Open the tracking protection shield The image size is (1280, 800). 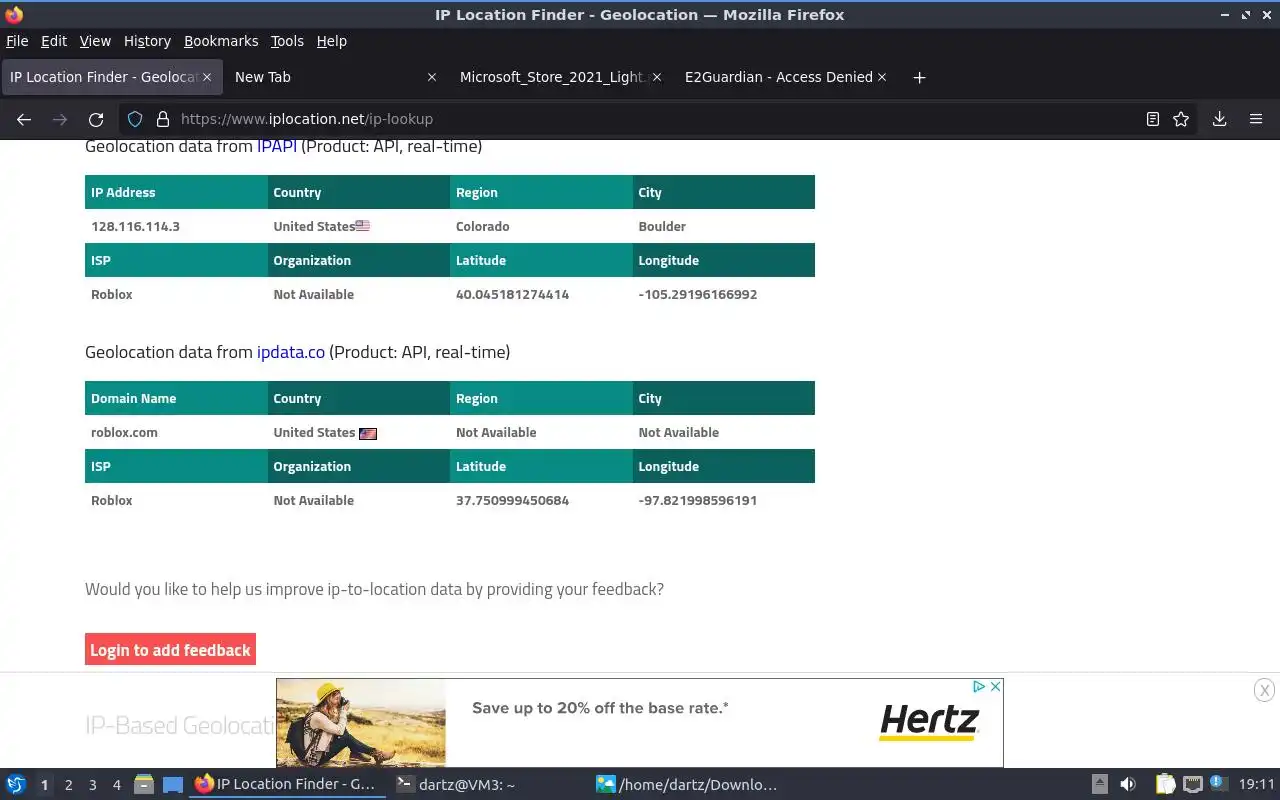135,119
